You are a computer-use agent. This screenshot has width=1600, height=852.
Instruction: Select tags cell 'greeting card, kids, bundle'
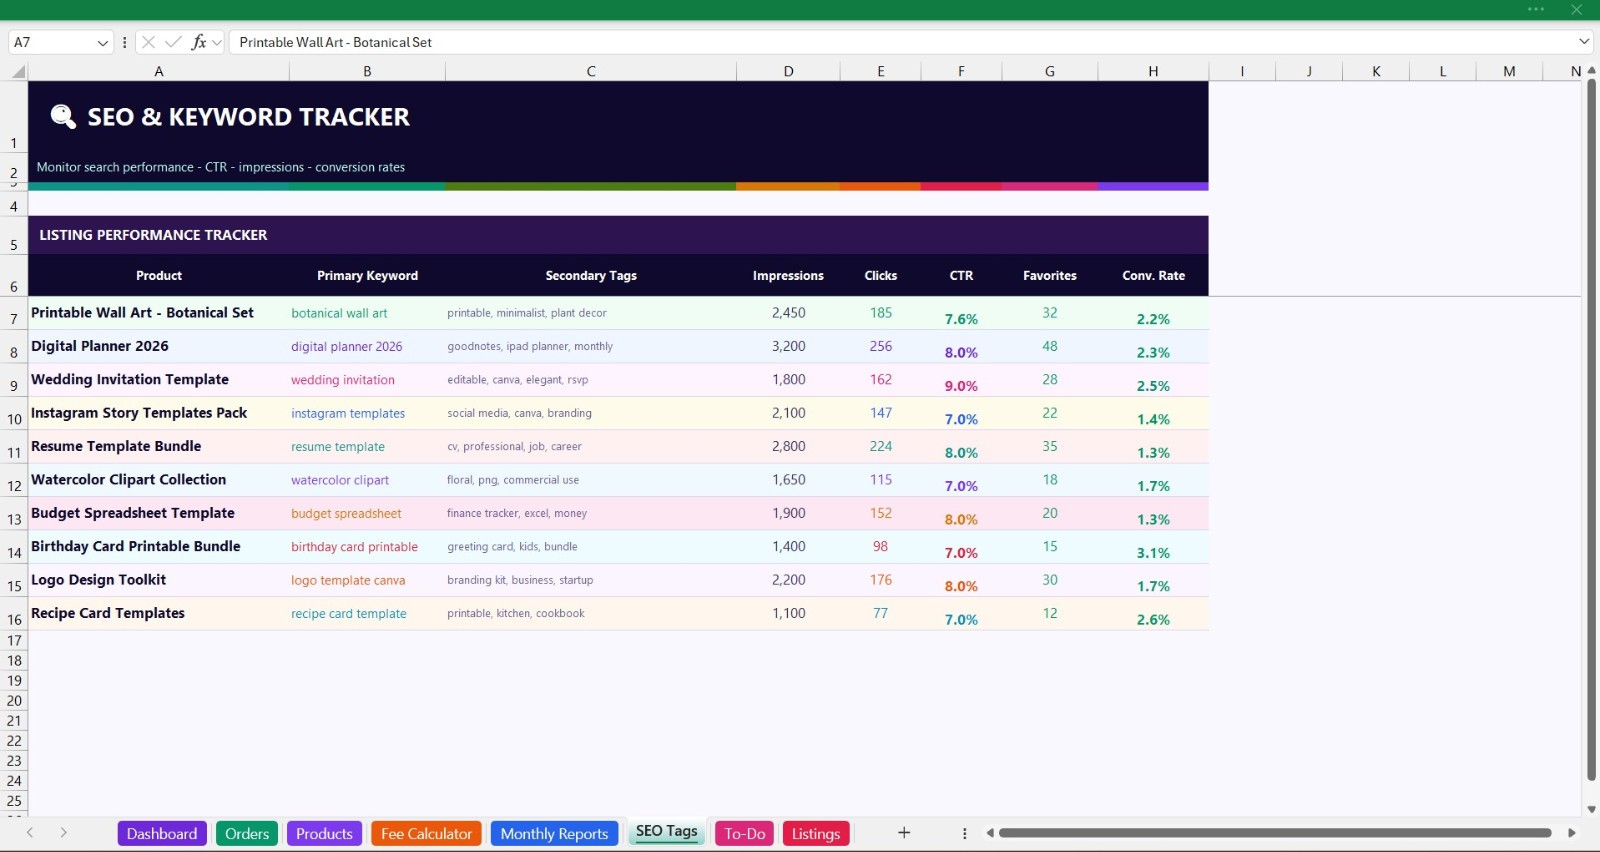(x=591, y=547)
